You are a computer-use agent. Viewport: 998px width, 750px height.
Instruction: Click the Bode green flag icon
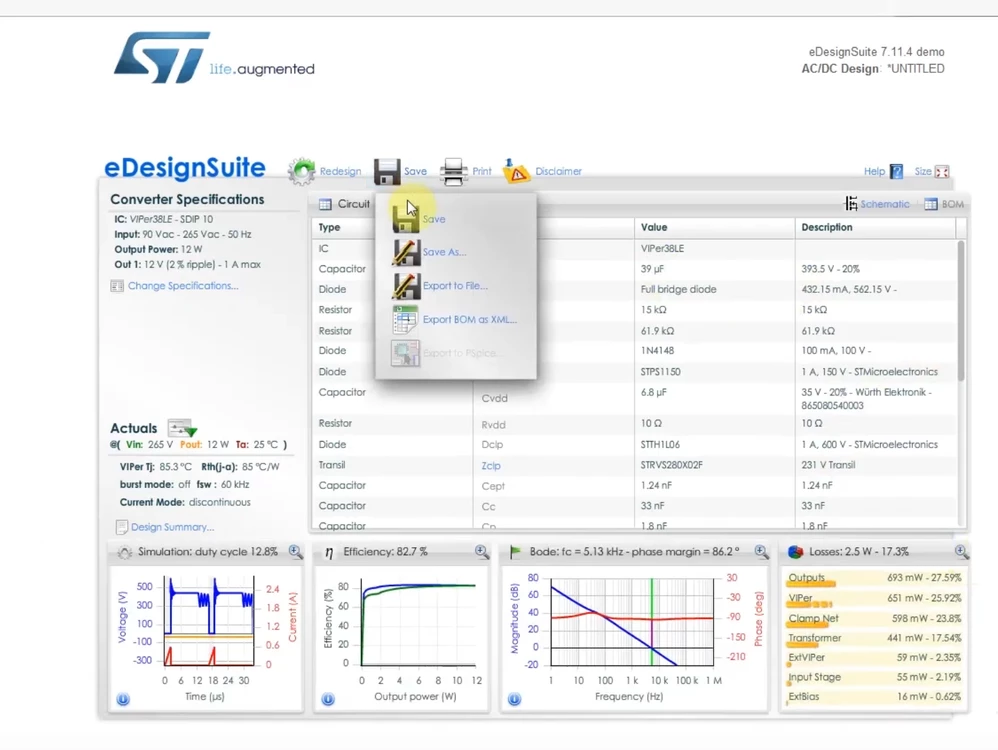[516, 552]
